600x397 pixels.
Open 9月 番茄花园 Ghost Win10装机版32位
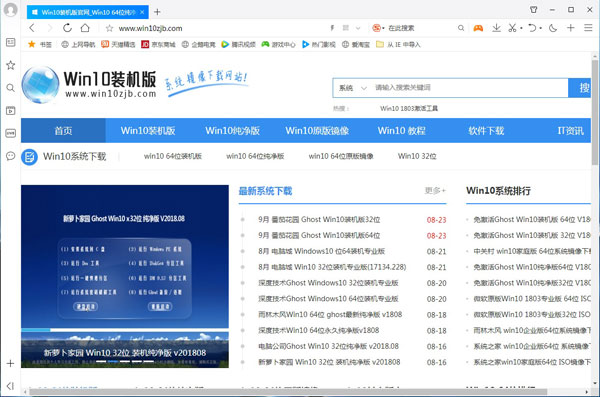319,220
